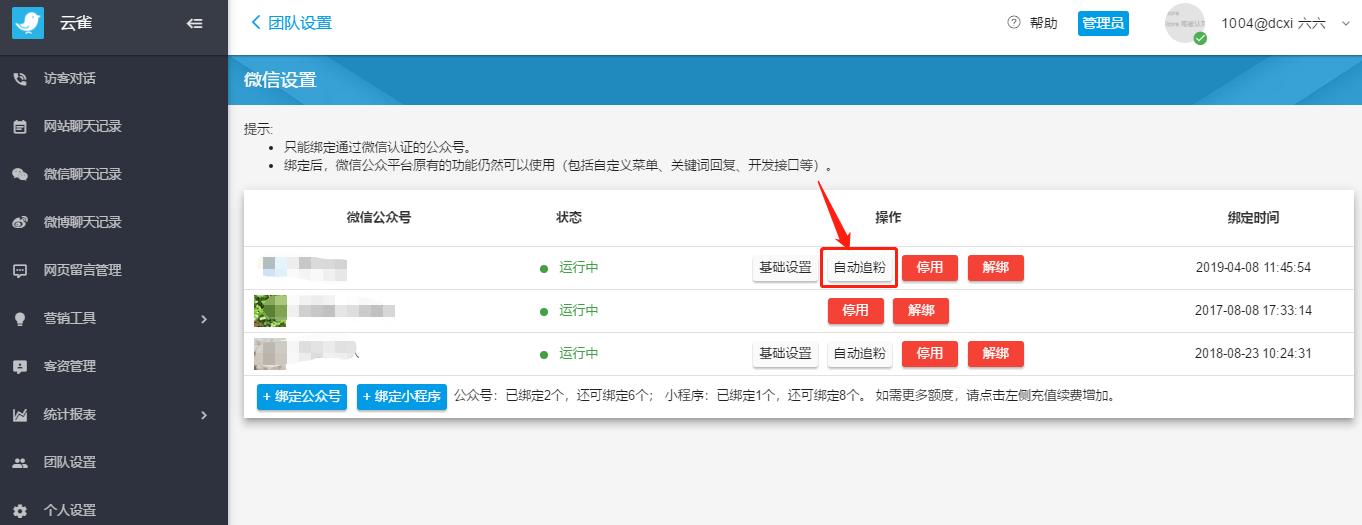This screenshot has width=1362, height=525.
Task: Open 网页留言管理 message icon
Action: tap(20, 270)
